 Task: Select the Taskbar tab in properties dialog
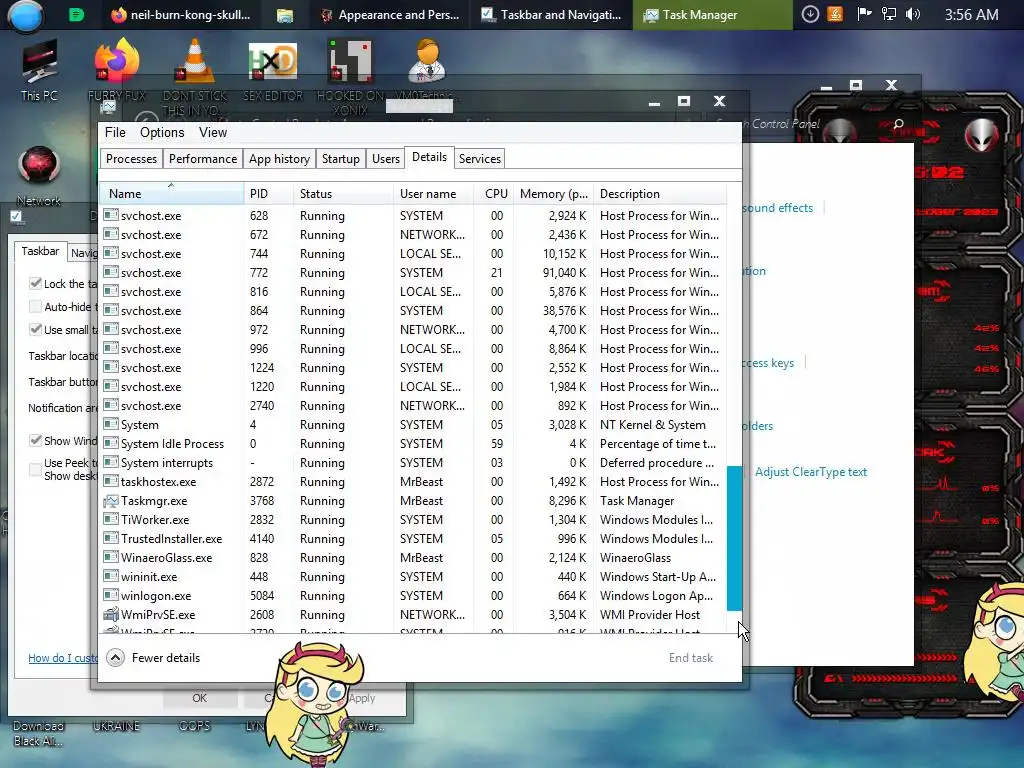click(40, 251)
